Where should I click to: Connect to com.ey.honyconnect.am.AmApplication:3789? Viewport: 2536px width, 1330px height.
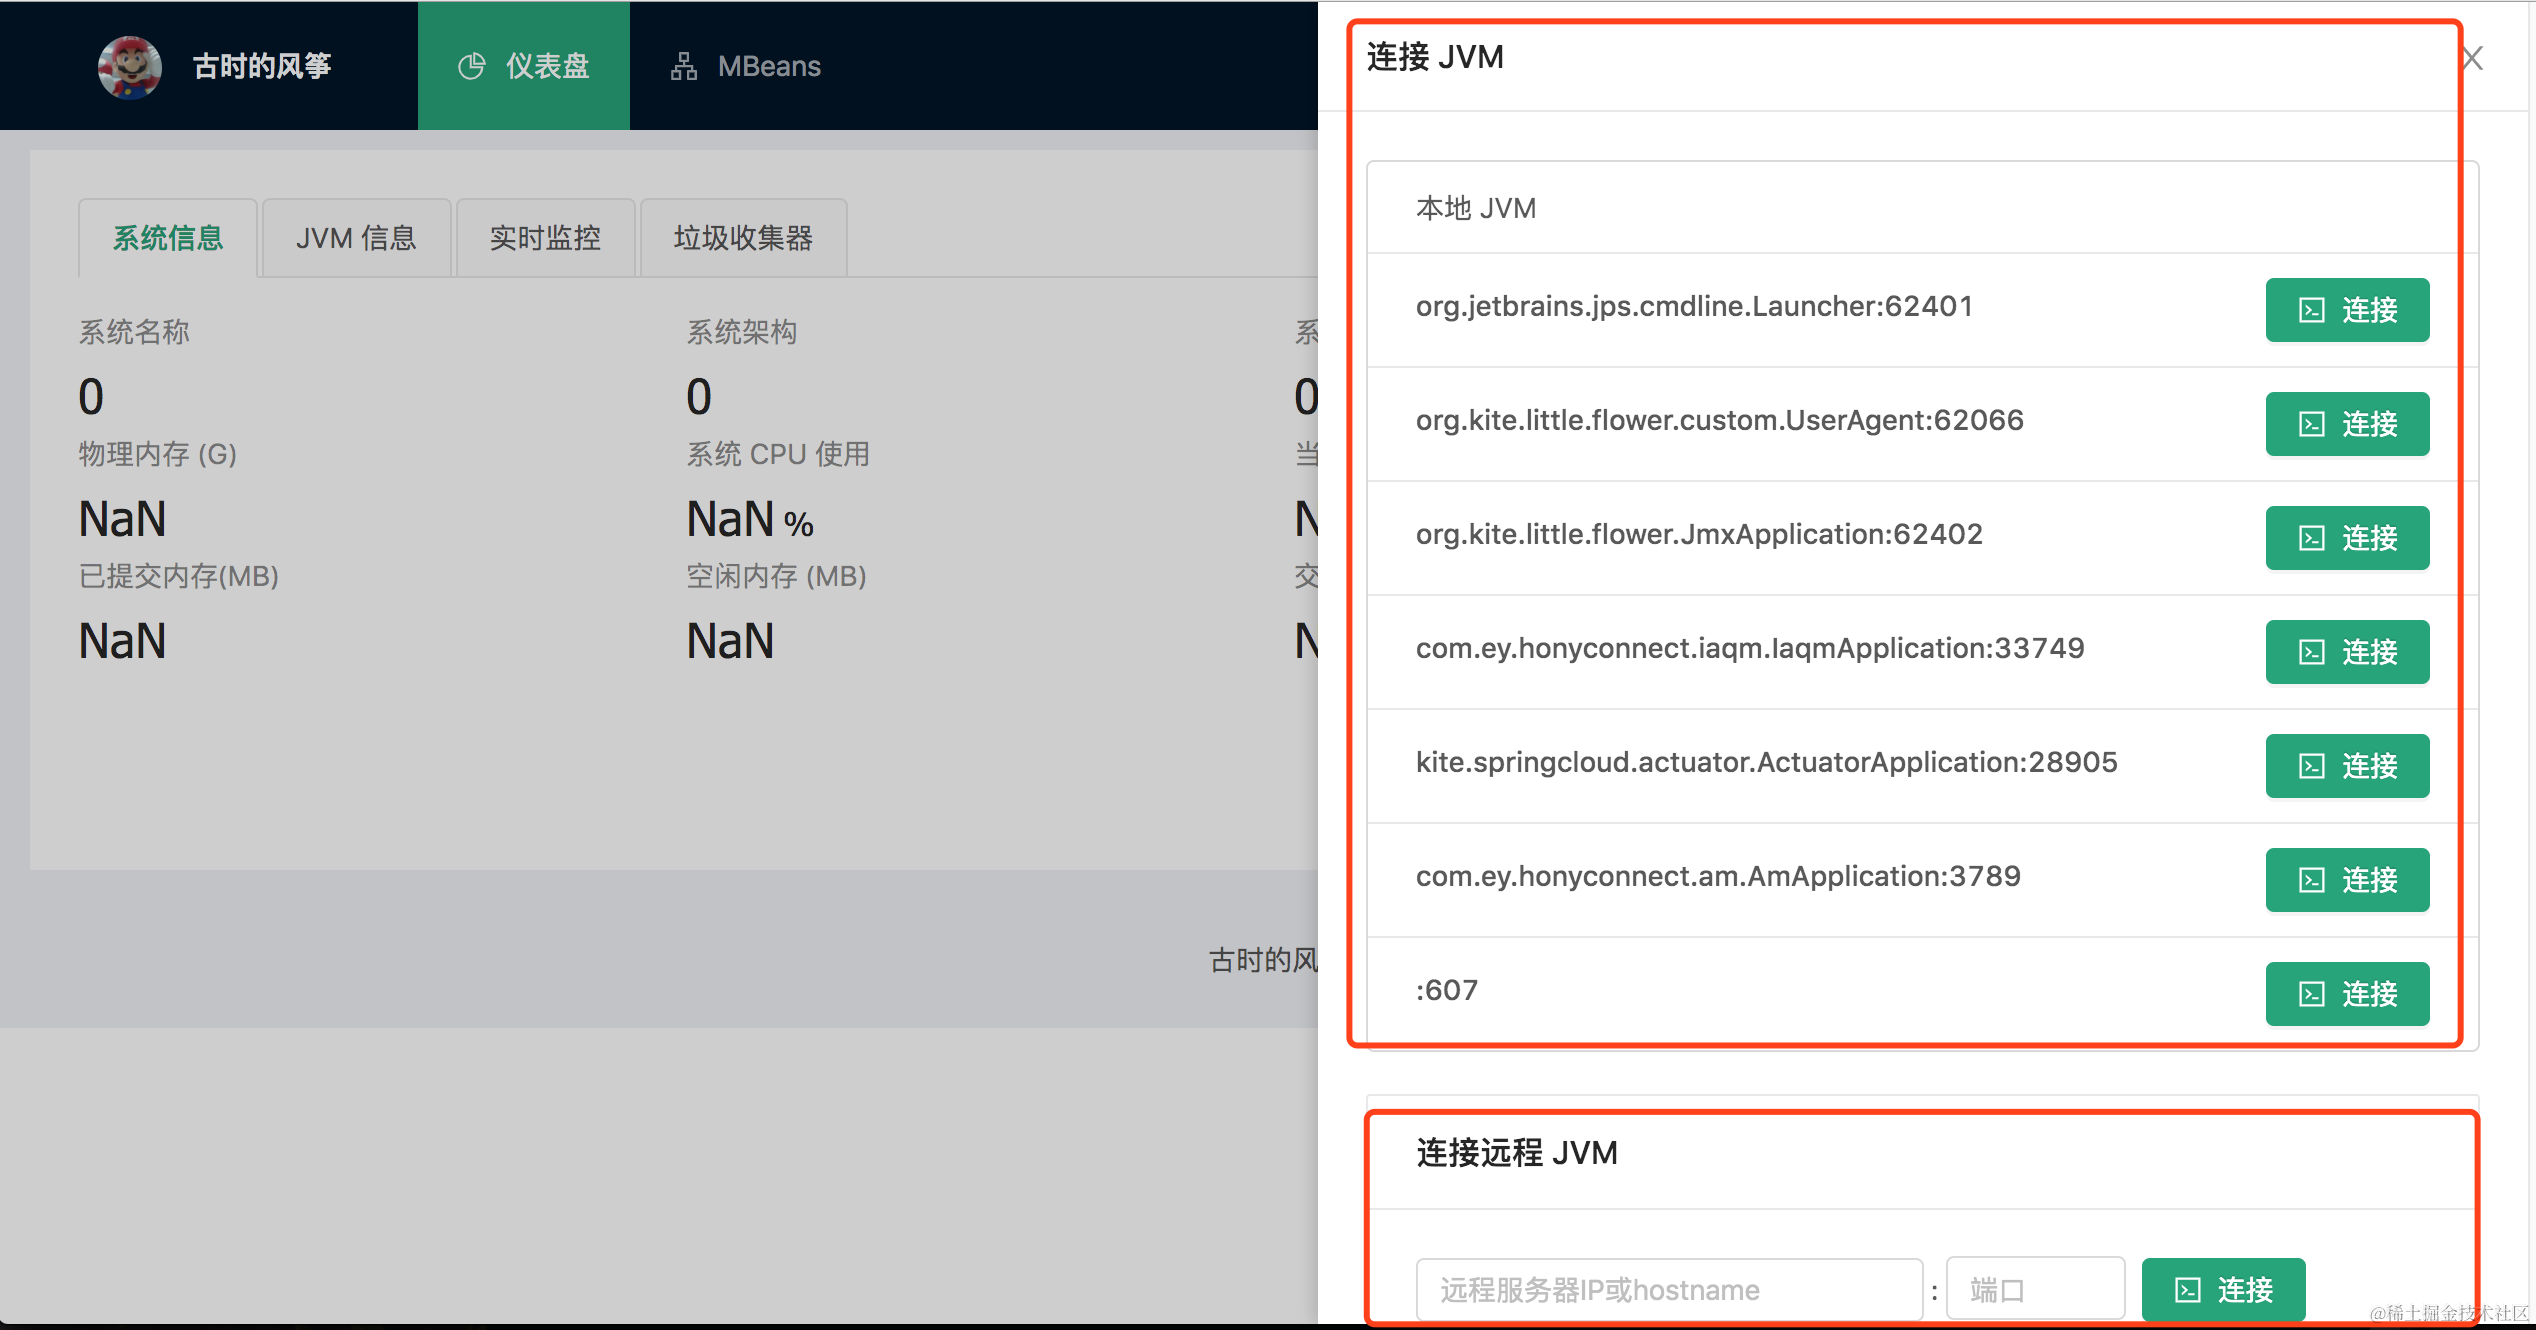(x=2346, y=880)
